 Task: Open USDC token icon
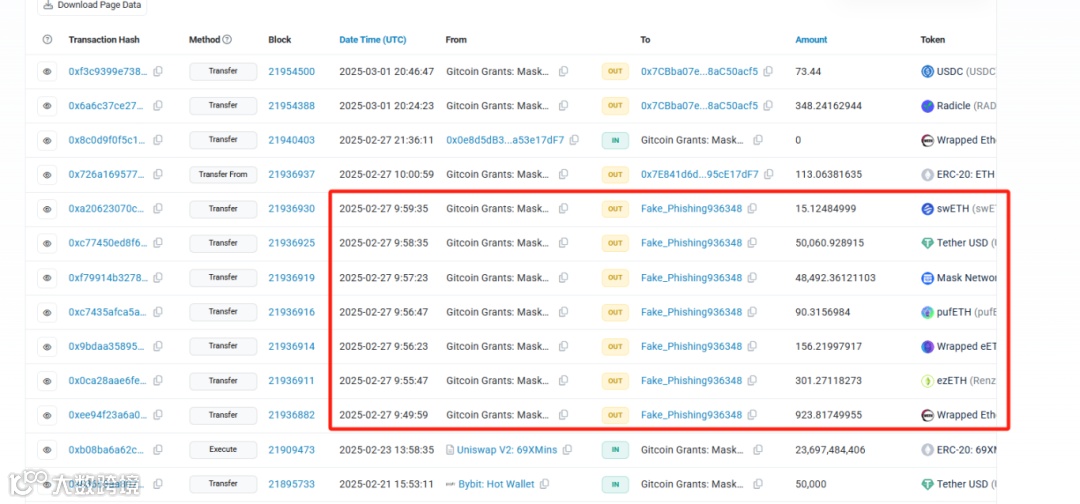927,72
